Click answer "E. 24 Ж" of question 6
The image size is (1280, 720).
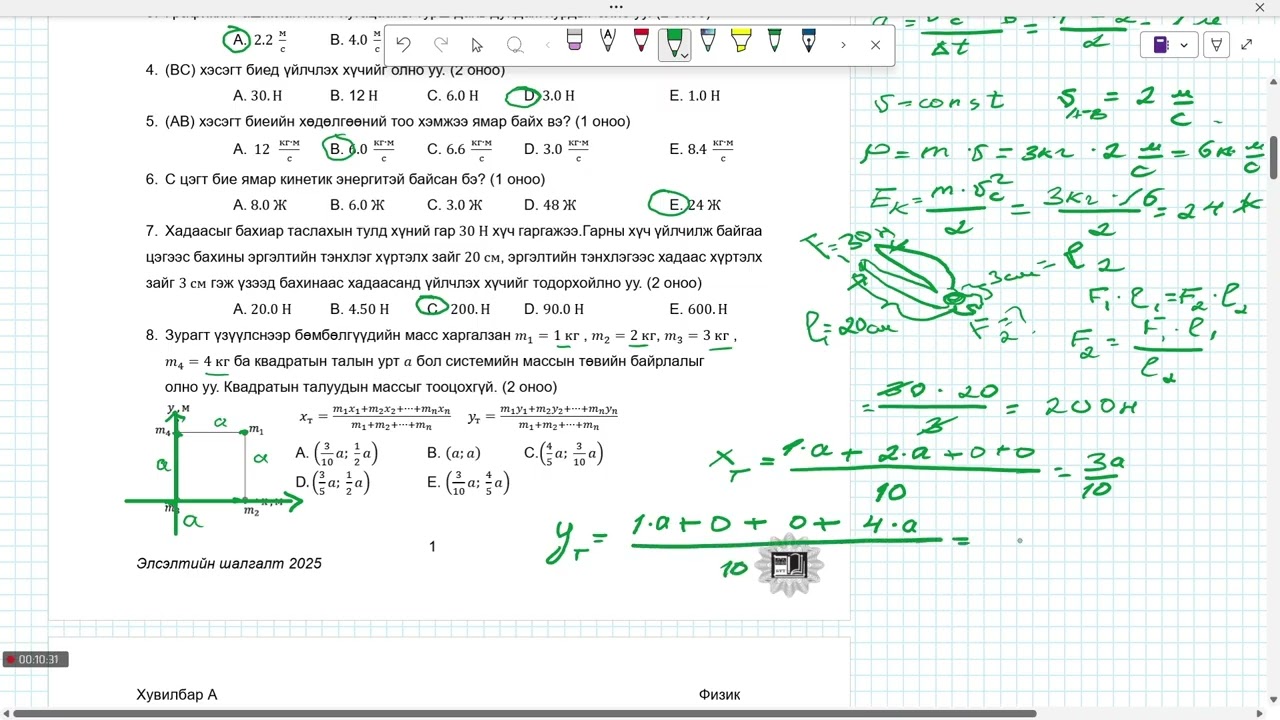coord(695,206)
